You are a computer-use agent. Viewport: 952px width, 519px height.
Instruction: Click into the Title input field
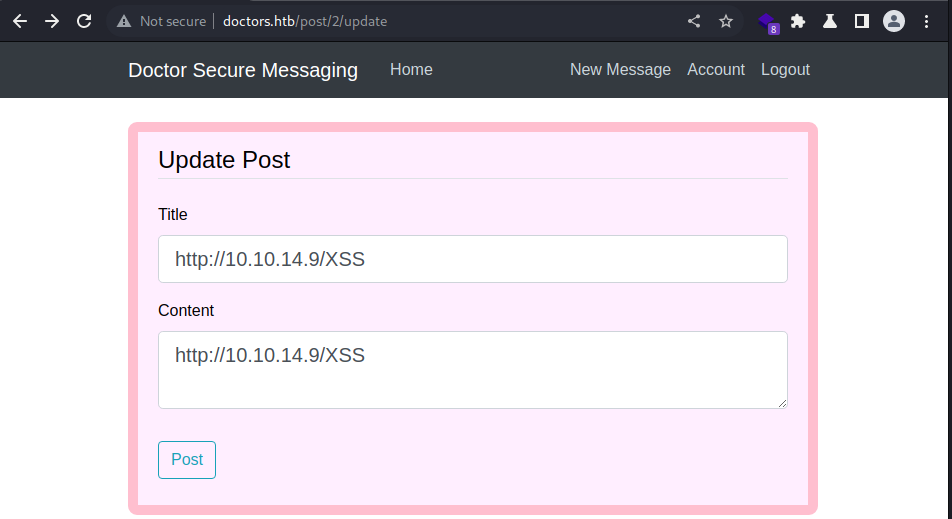[473, 259]
